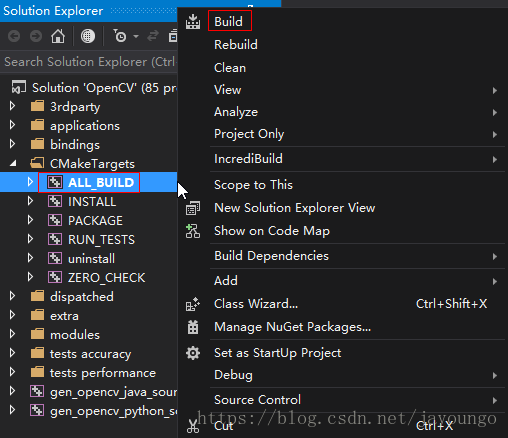Select the extra folder
This screenshot has width=508, height=438.
pos(64,315)
